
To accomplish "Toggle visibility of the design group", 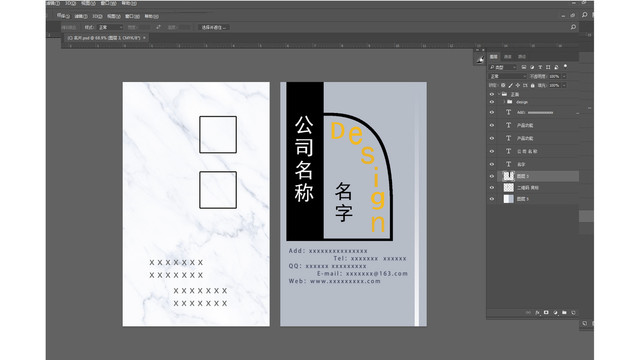I will click(x=491, y=102).
